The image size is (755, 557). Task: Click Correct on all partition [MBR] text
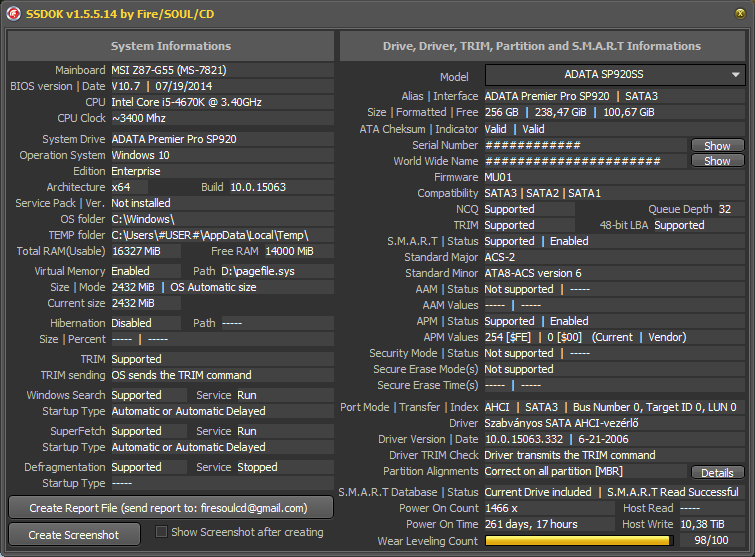554,471
